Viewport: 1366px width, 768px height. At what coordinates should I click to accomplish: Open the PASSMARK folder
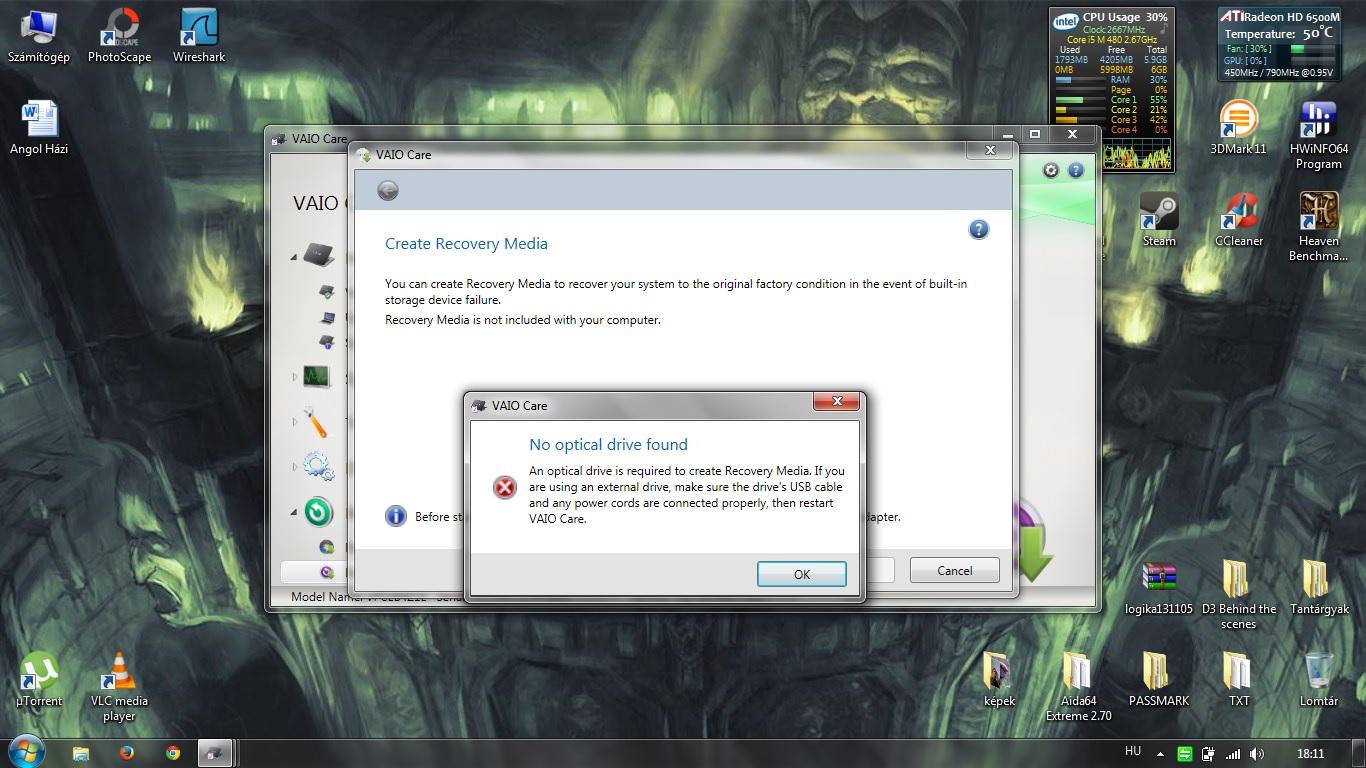(x=1159, y=680)
